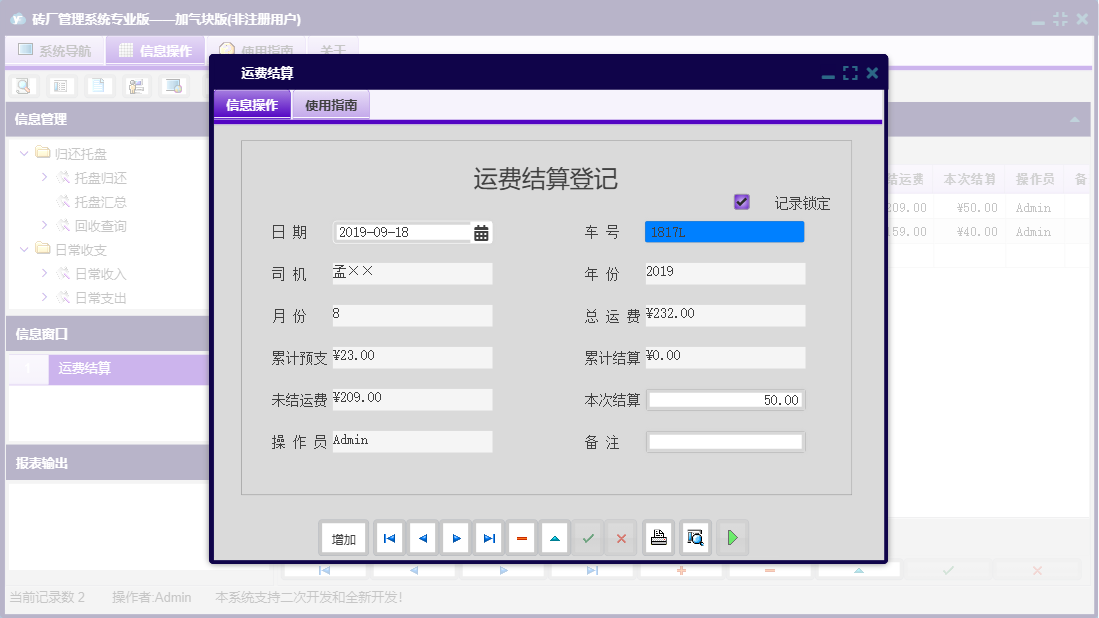Select the monitor-globe icon in the left toolbar

click(173, 86)
